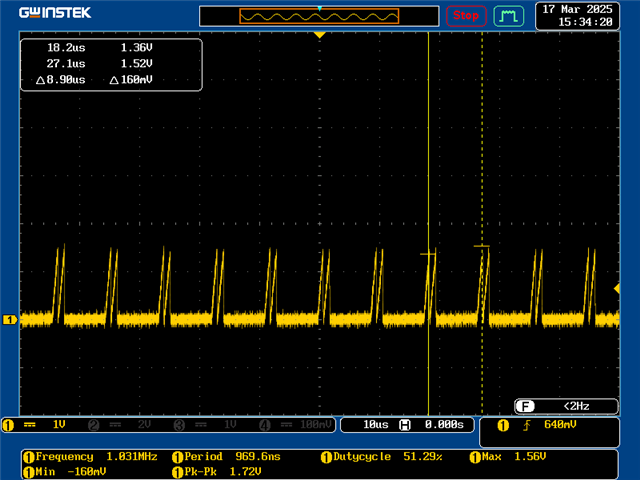Select channel 2 indicator showing 2V
The height and width of the screenshot is (480, 640).
pyautogui.click(x=120, y=425)
